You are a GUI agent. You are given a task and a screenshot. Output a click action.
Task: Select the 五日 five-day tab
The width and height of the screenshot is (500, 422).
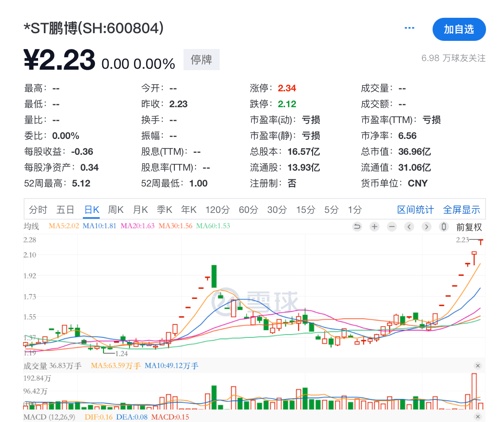click(65, 210)
